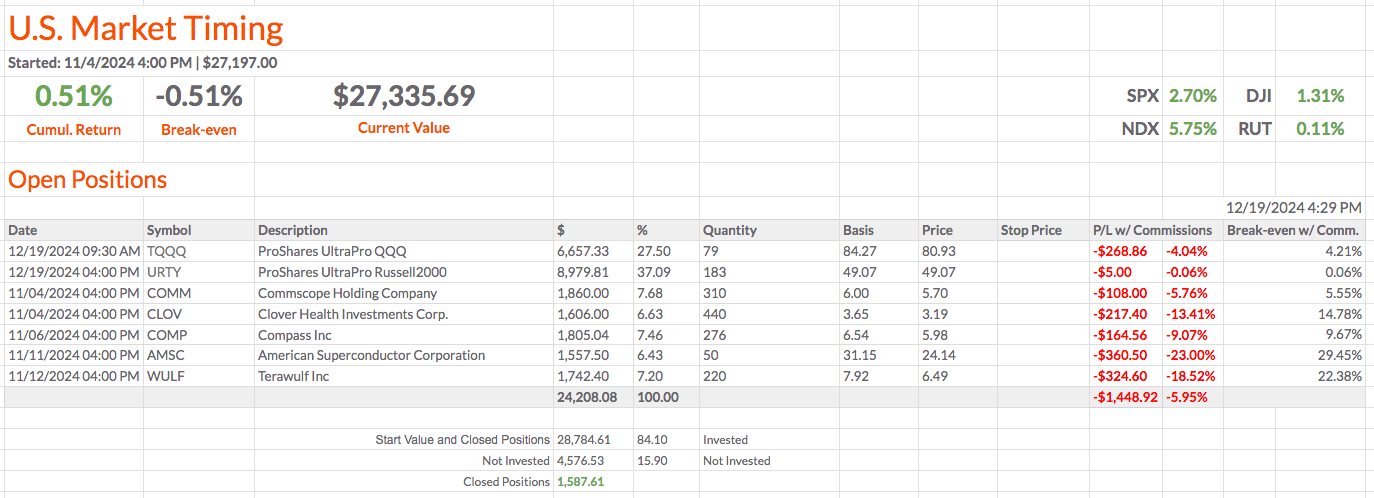Viewport: 1374px width, 498px height.
Task: Select the Current Value amount $27,335.69
Action: (x=404, y=96)
